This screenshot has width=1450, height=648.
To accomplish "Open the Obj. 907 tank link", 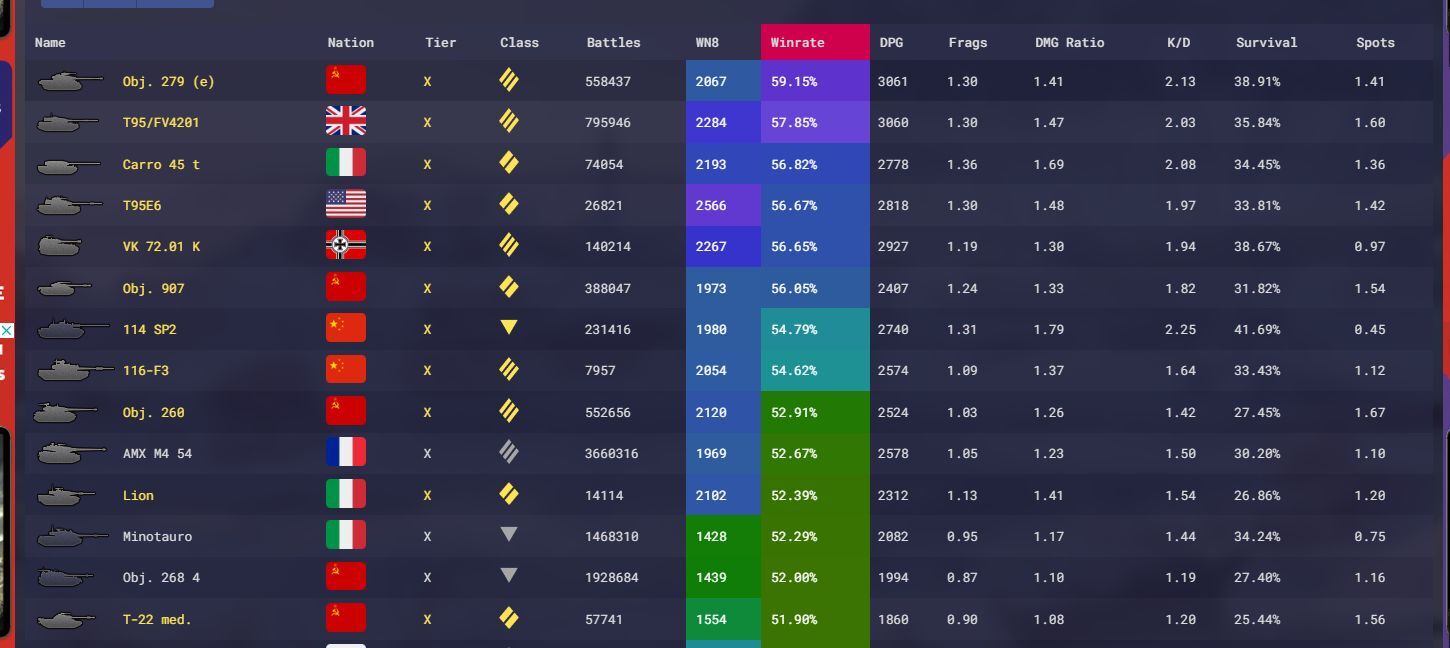I will pos(153,288).
